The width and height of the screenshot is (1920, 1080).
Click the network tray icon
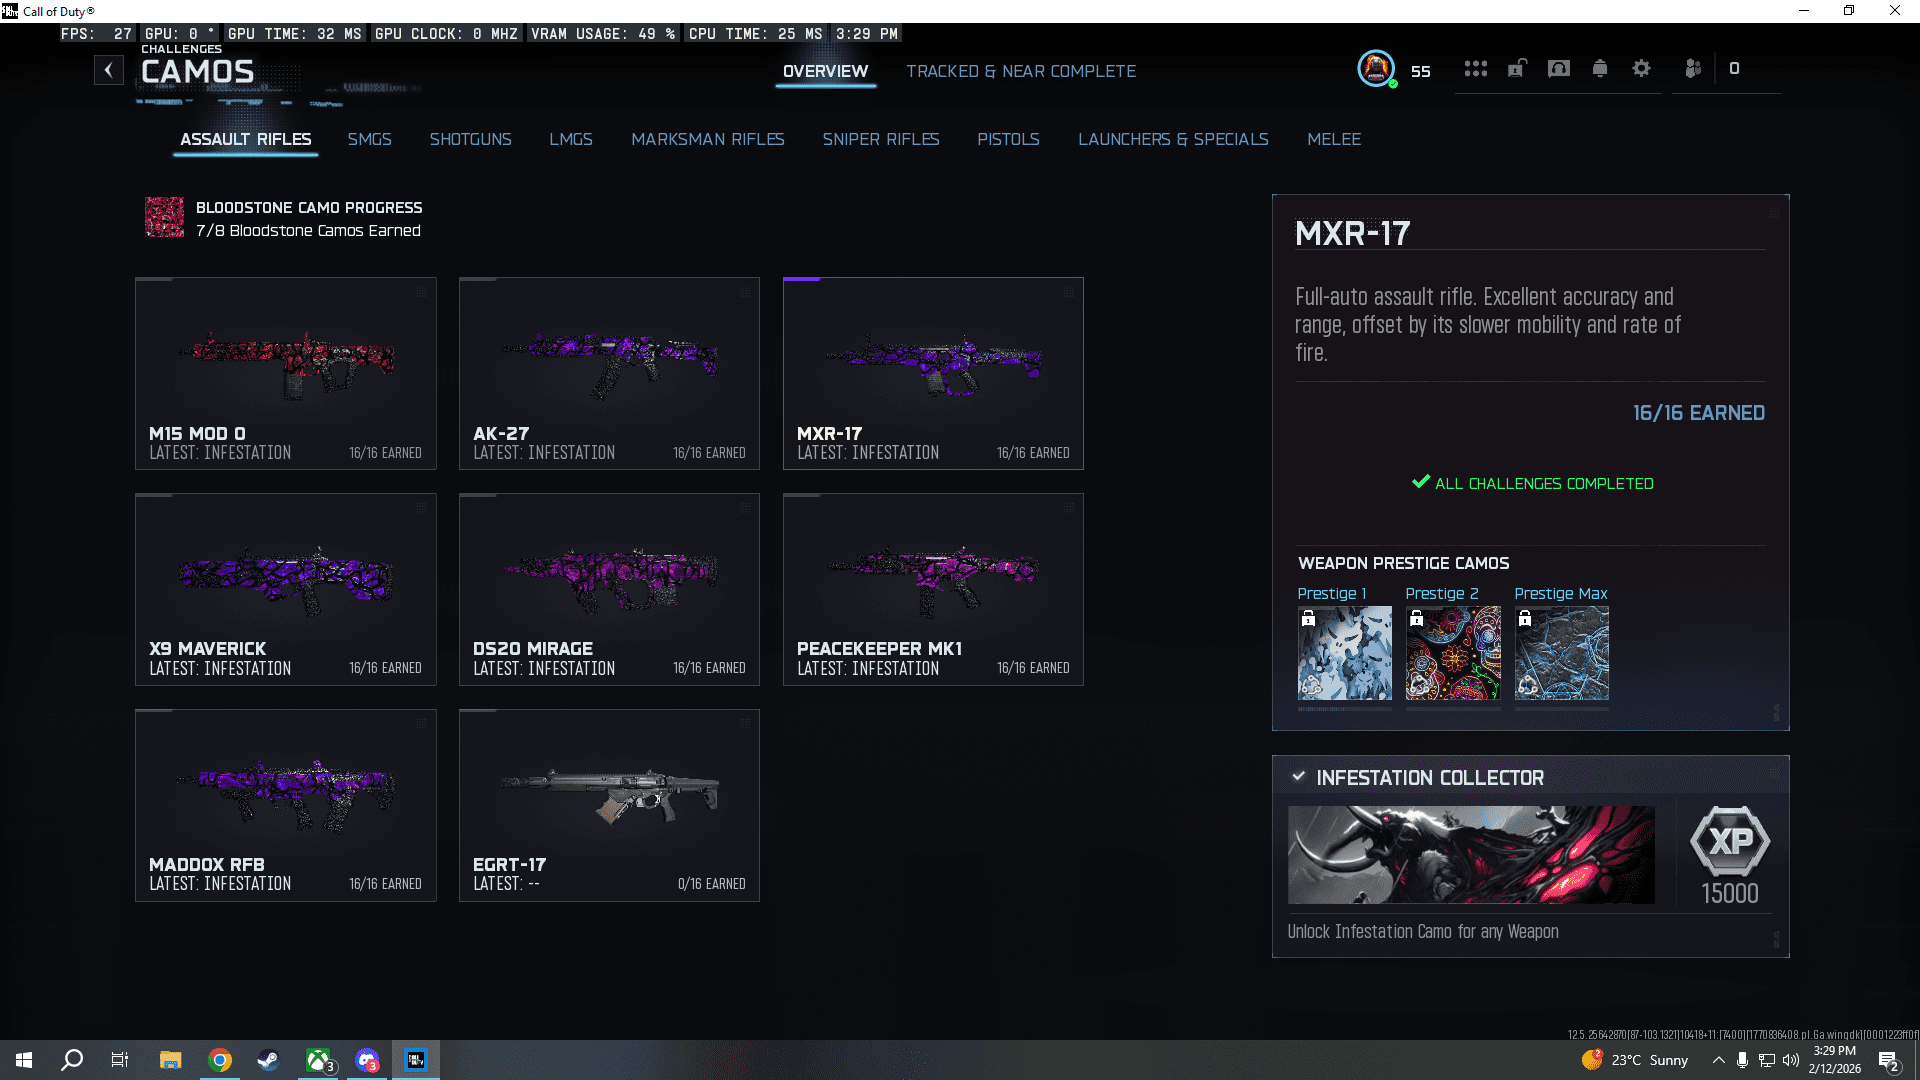[x=1767, y=1060]
